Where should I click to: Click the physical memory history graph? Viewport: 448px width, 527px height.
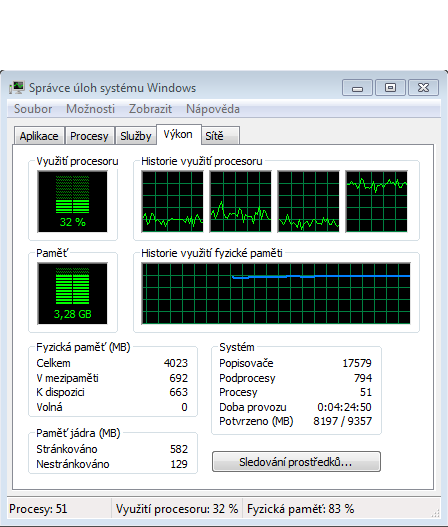point(276,293)
